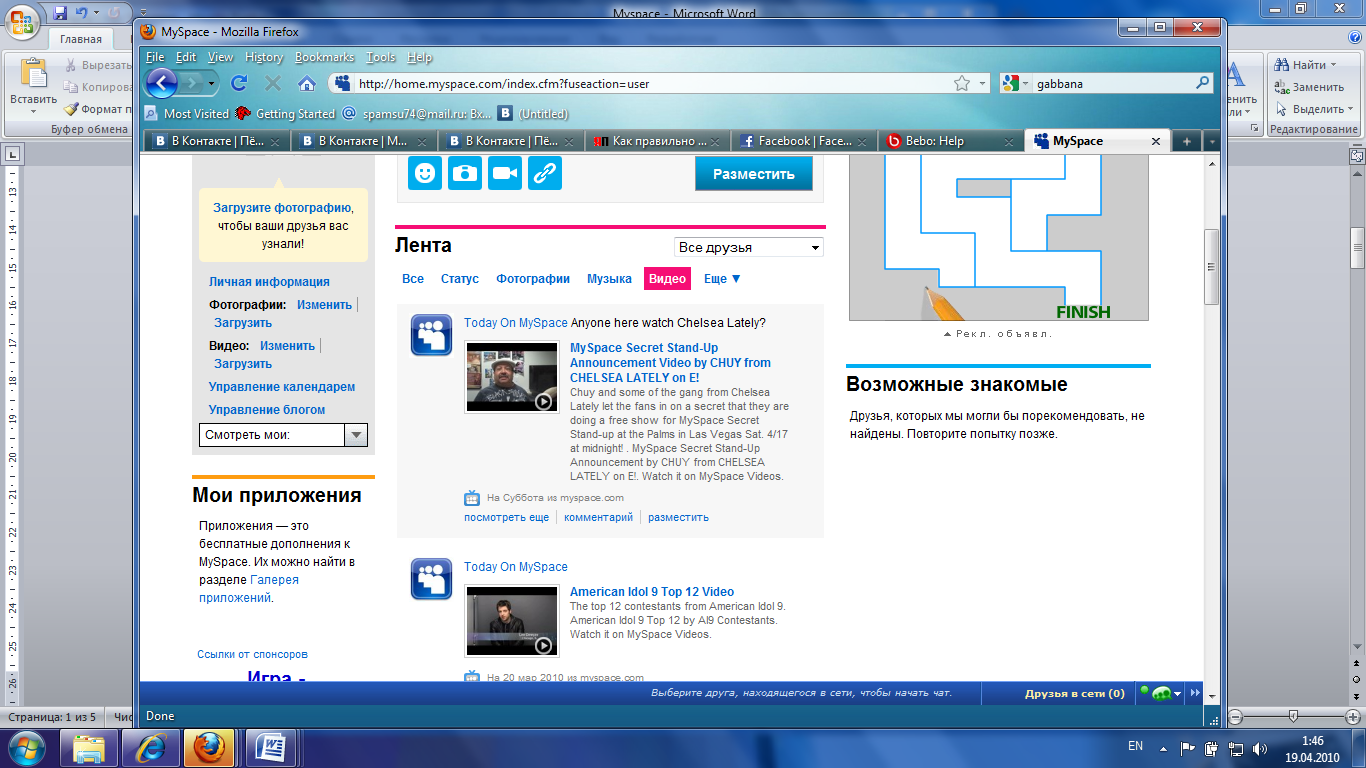
Task: Show hidden tray icons arrow
Action: (1163, 747)
